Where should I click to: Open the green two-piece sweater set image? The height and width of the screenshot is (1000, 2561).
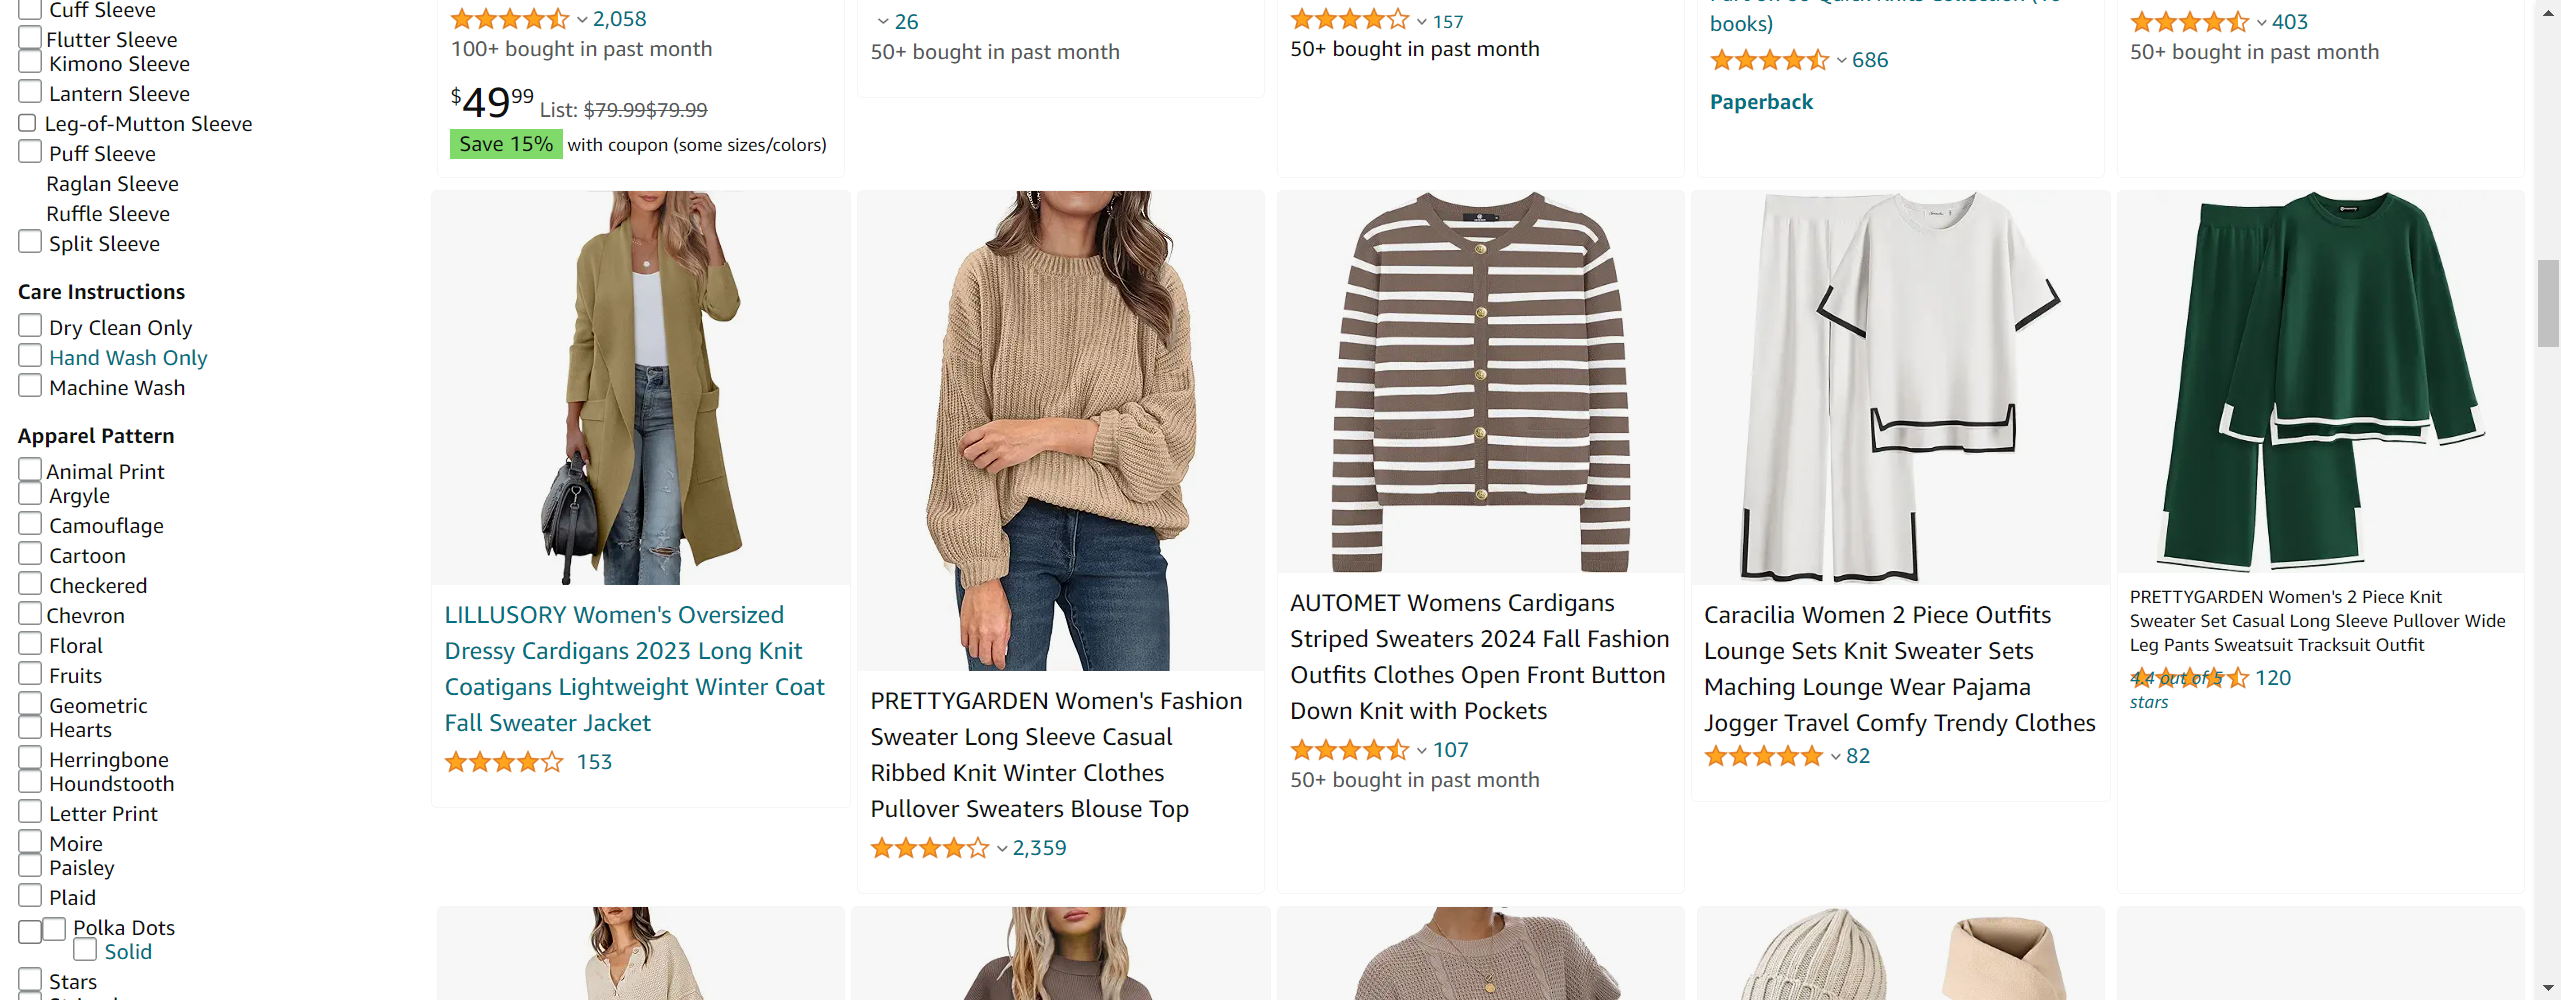pos(2320,382)
